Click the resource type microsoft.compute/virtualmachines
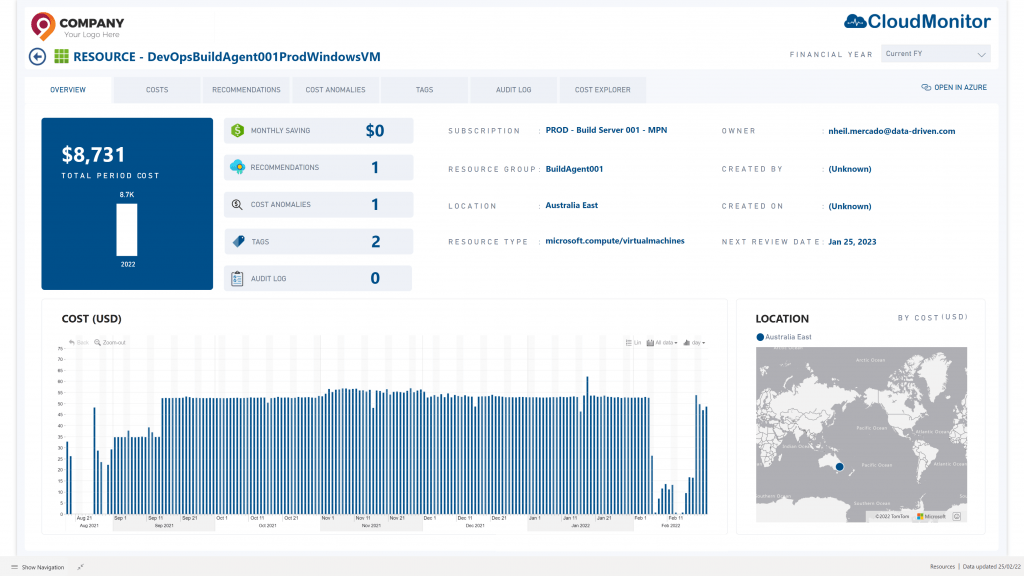 click(615, 241)
